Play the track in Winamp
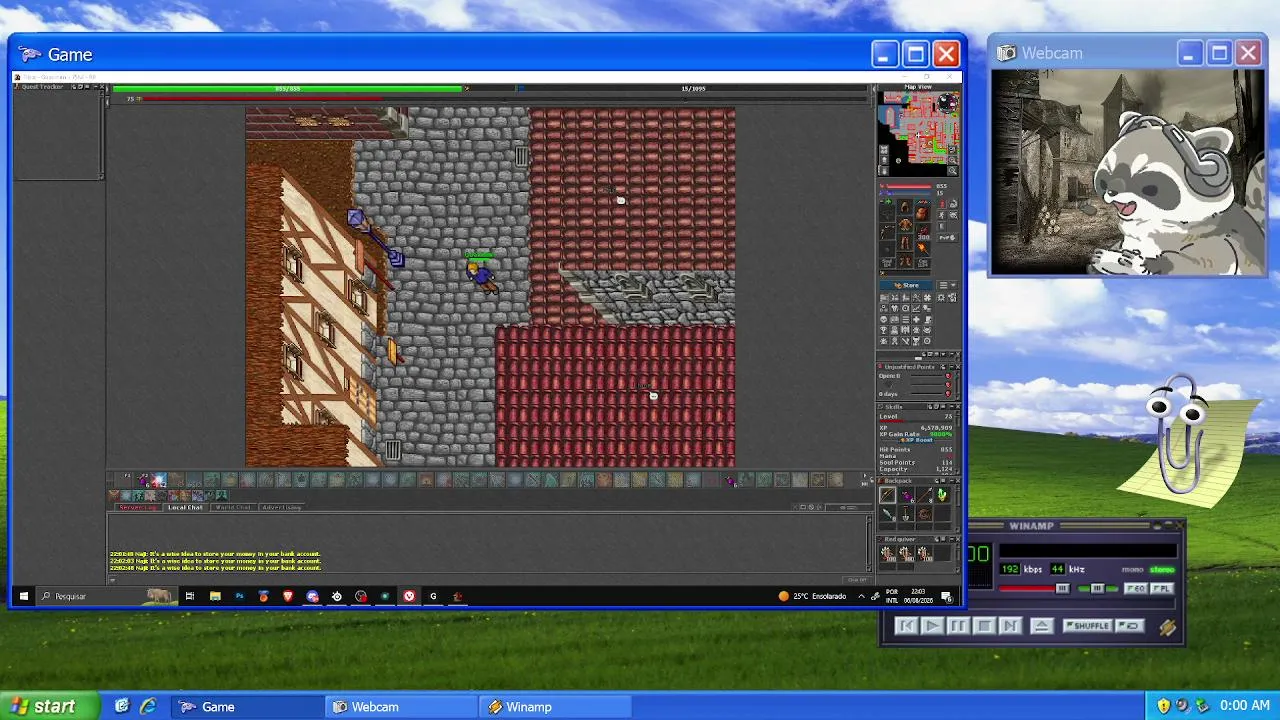The width and height of the screenshot is (1280, 720). (x=931, y=626)
